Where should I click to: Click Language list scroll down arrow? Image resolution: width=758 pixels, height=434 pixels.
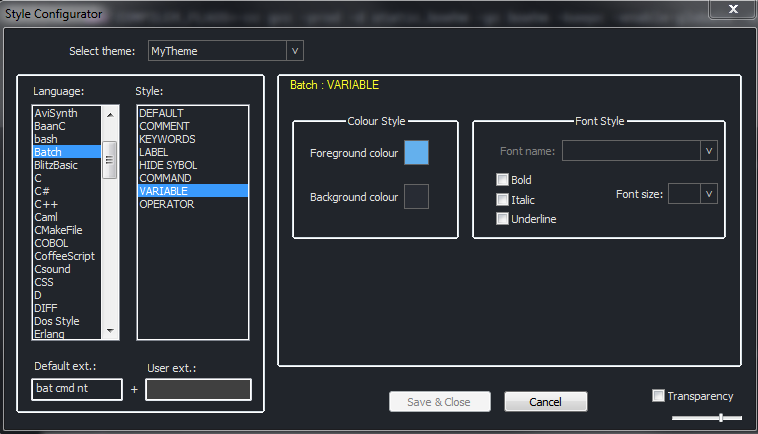(x=110, y=331)
